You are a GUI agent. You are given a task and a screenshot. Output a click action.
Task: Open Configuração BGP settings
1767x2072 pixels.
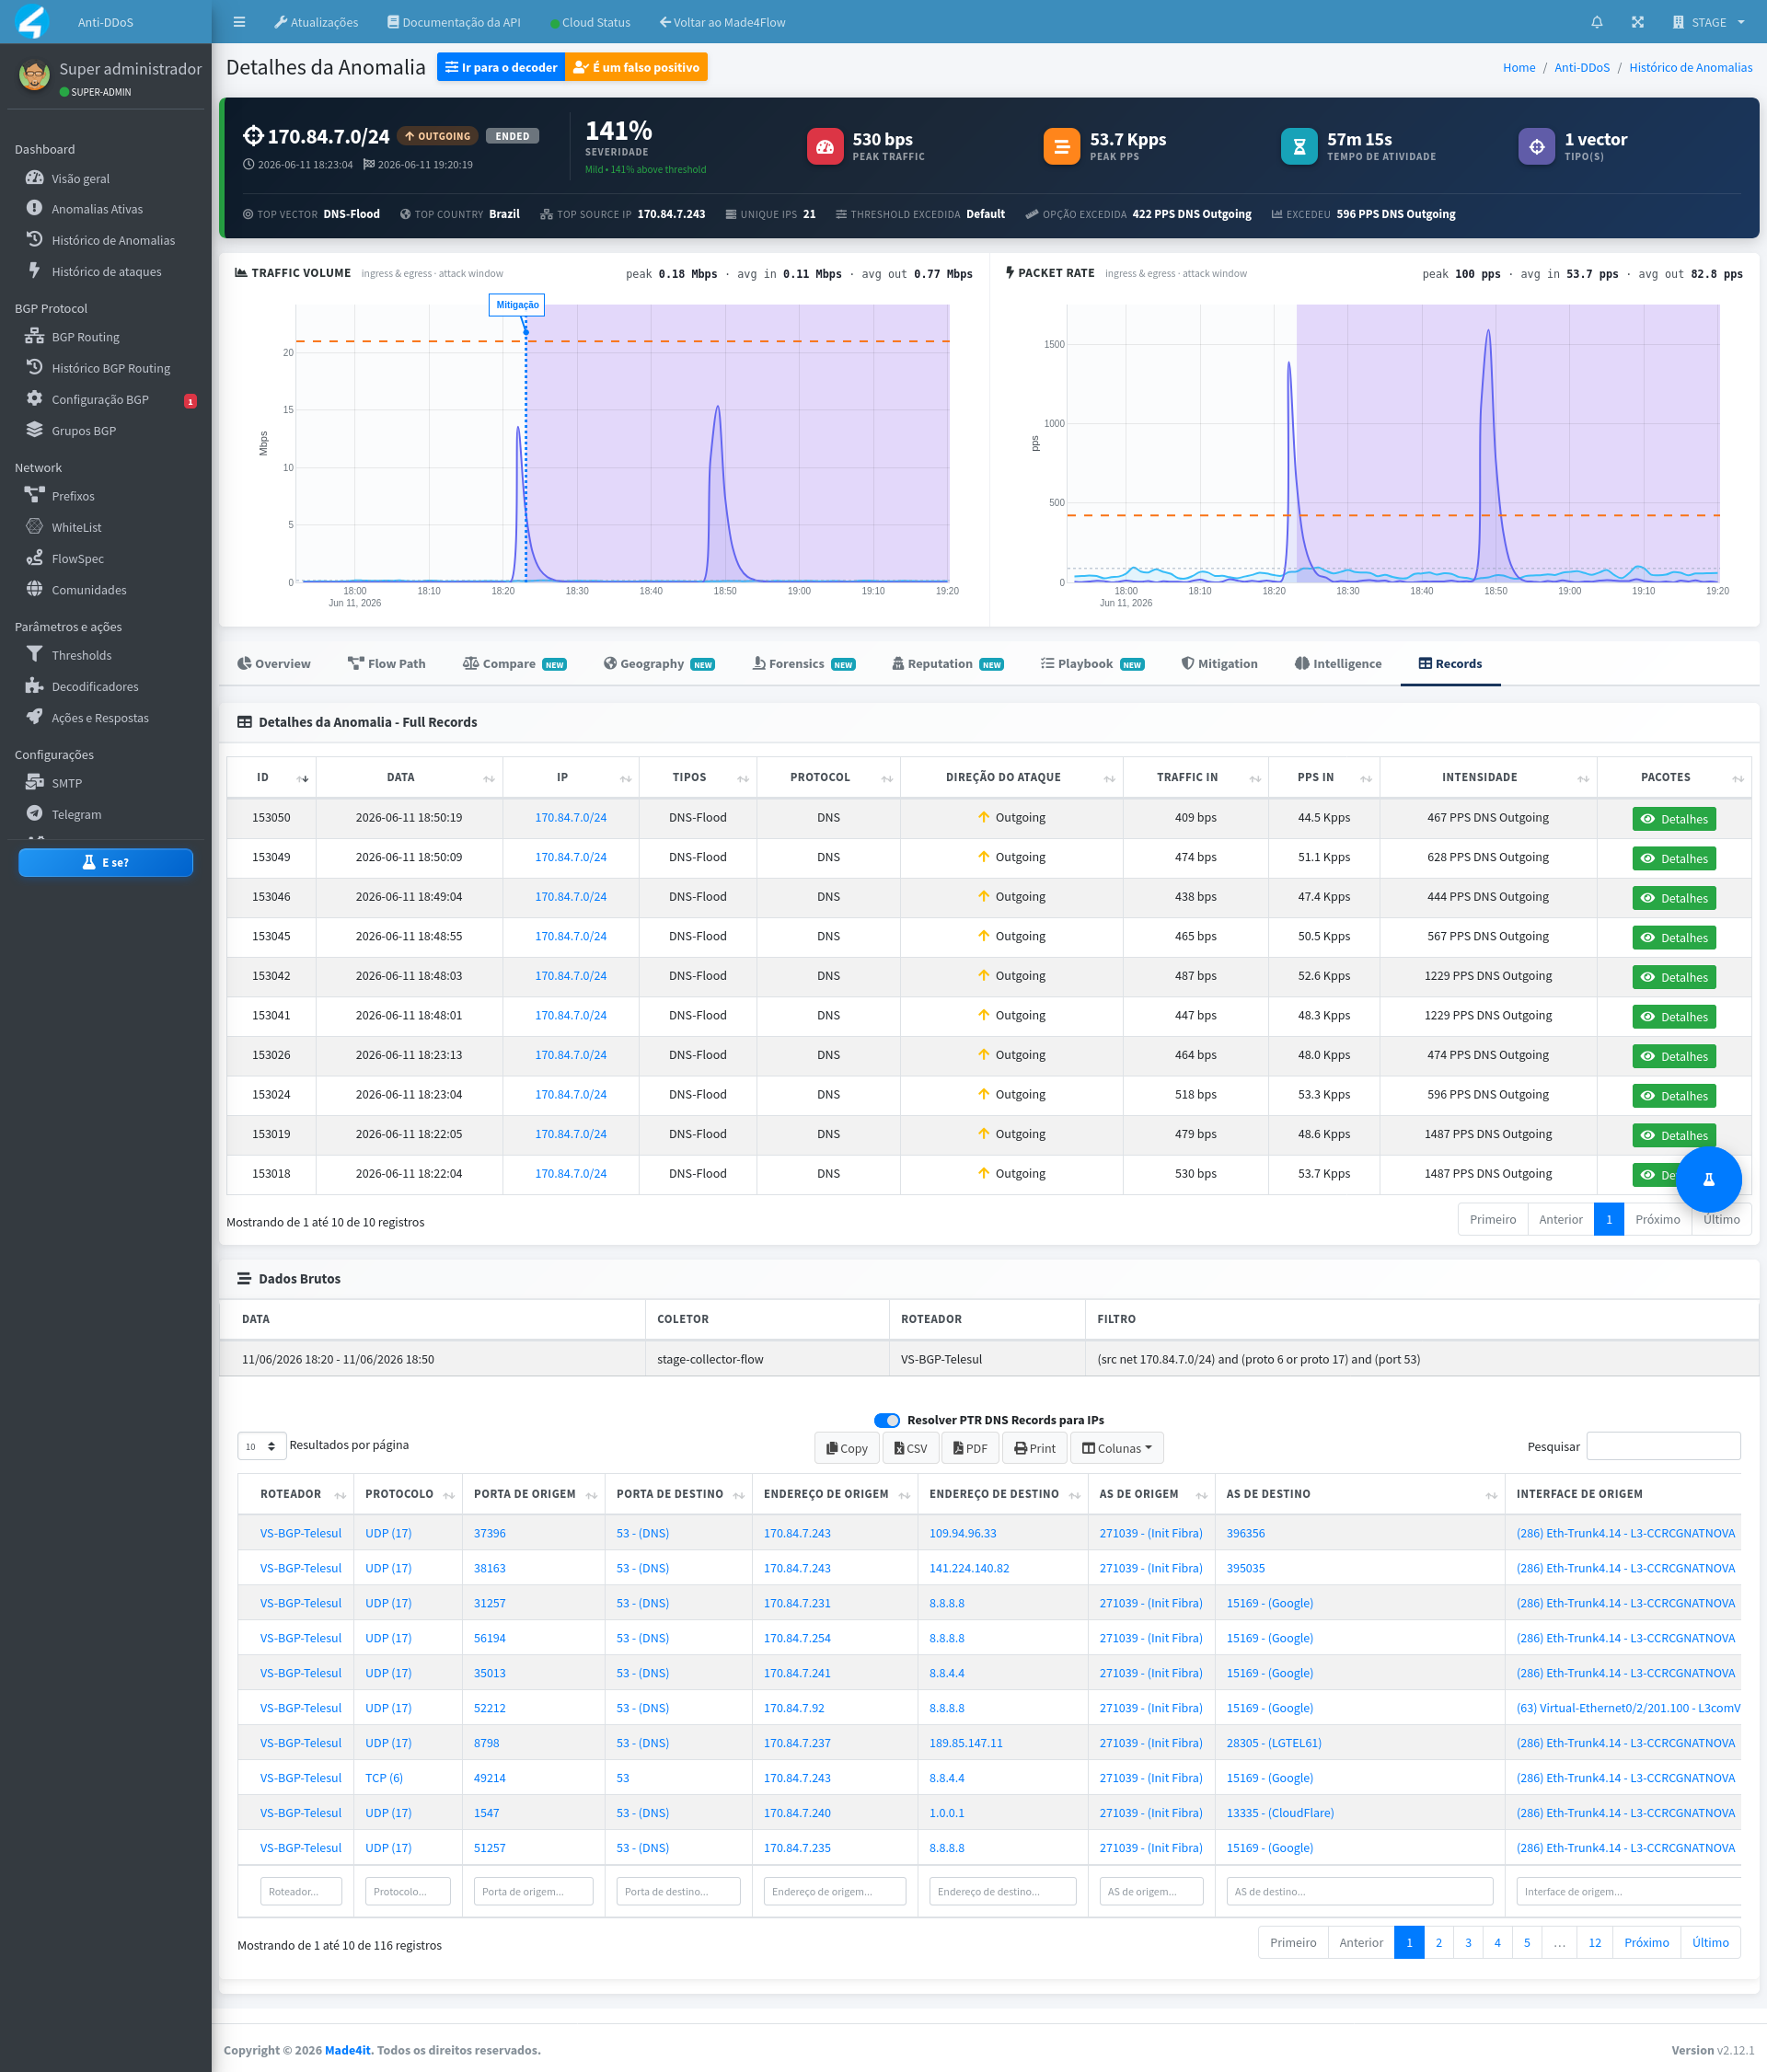tap(100, 399)
